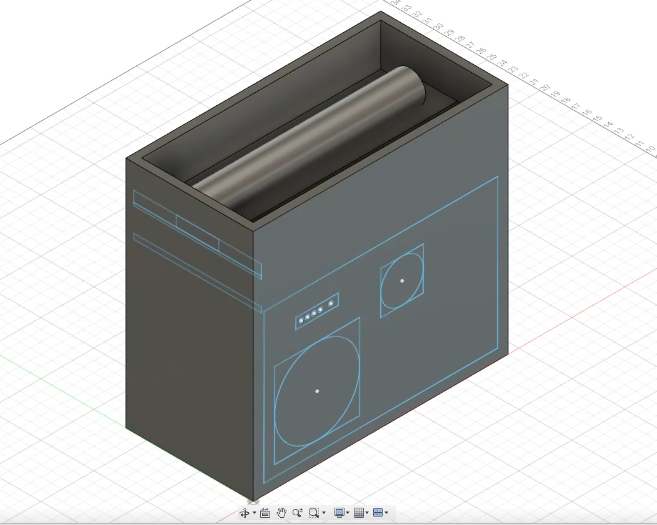Choose the Zoom magnifier tool
Screen dimensions: 657x525
(297, 513)
